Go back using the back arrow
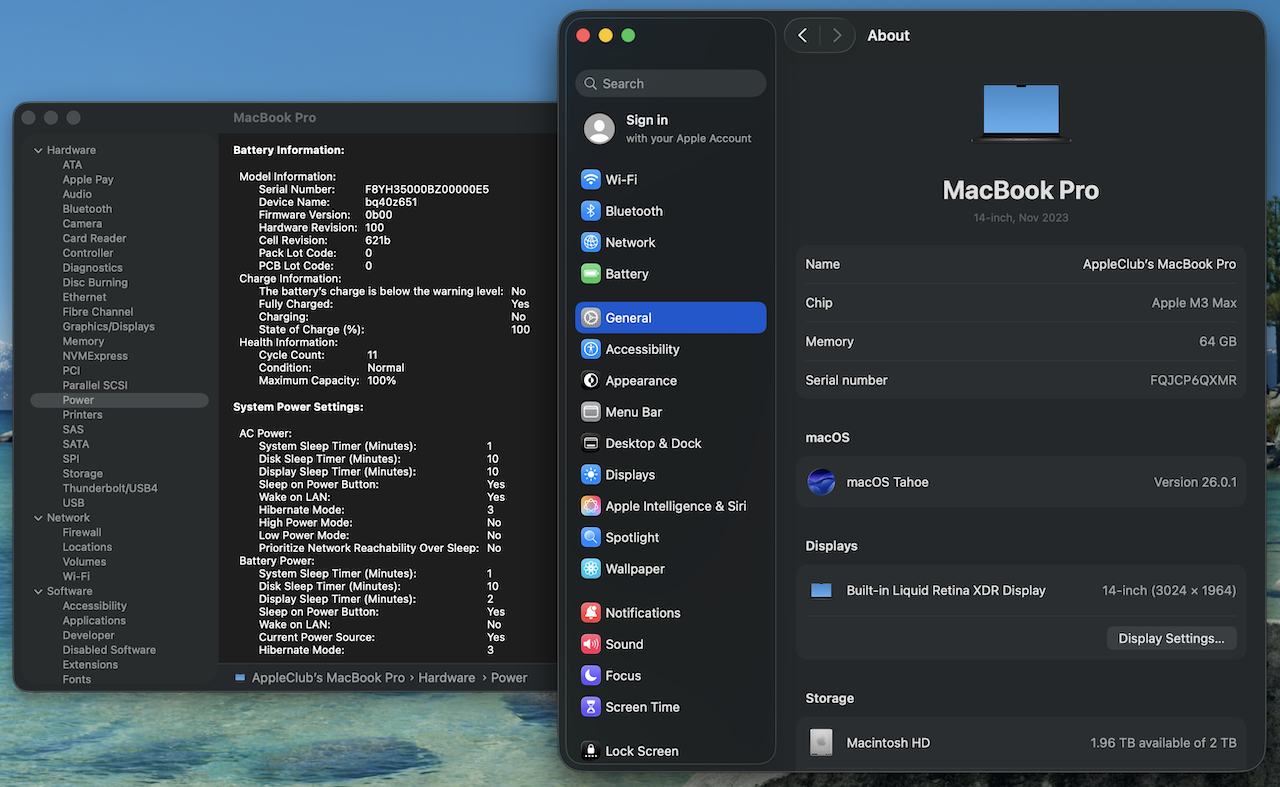Image resolution: width=1280 pixels, height=787 pixels. pyautogui.click(x=802, y=36)
